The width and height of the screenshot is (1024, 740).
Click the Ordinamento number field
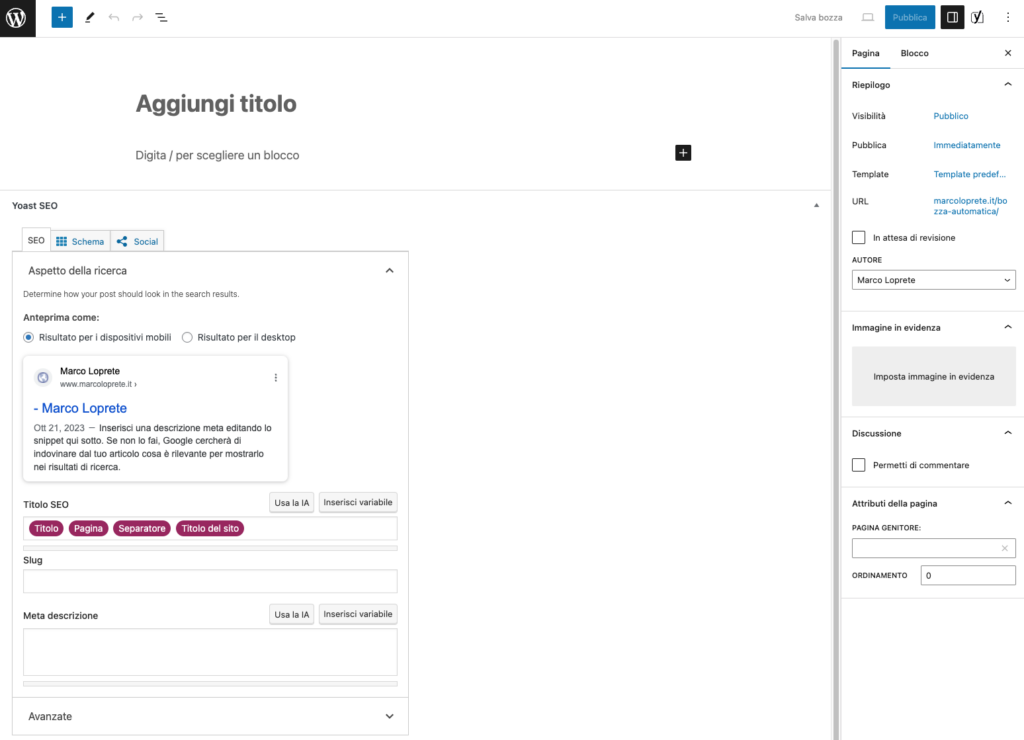pos(968,575)
